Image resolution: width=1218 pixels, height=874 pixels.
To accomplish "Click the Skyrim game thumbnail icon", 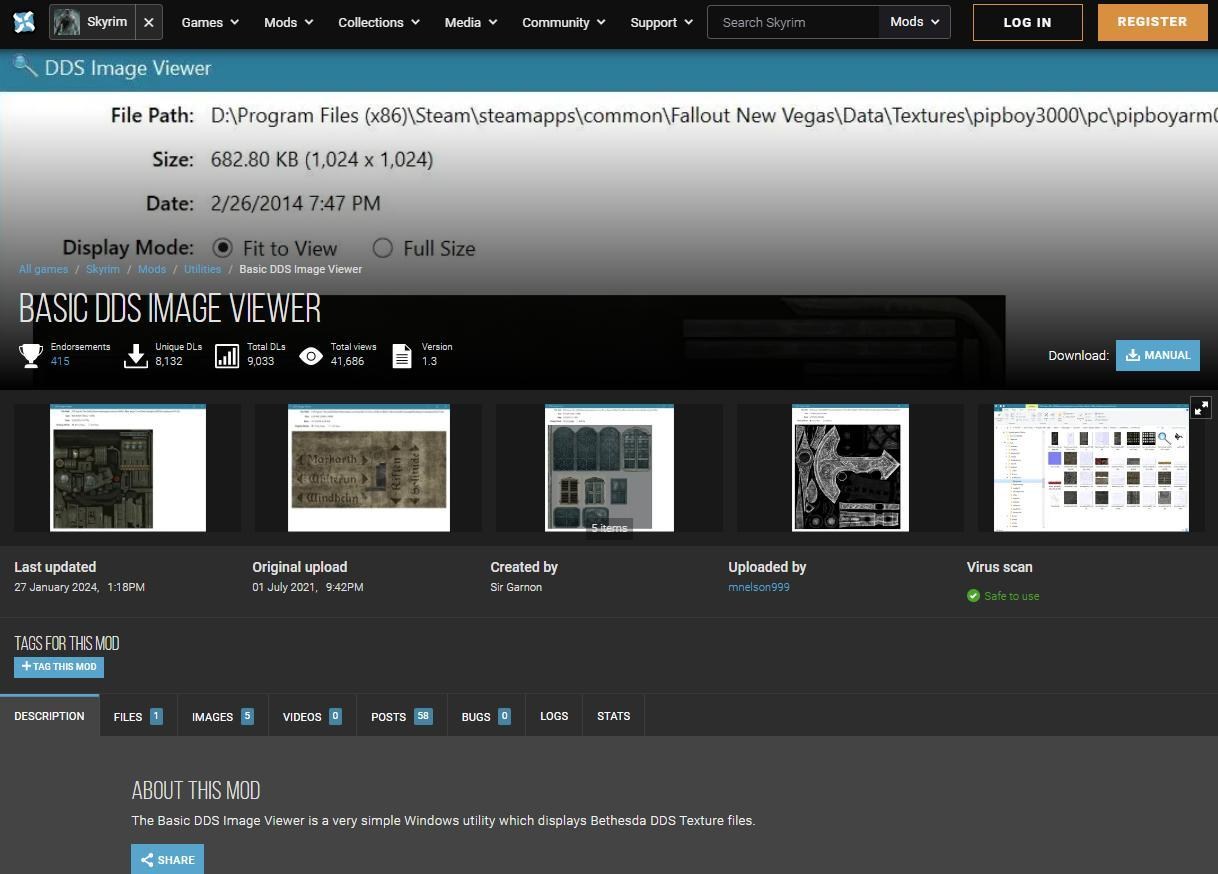I will [67, 22].
